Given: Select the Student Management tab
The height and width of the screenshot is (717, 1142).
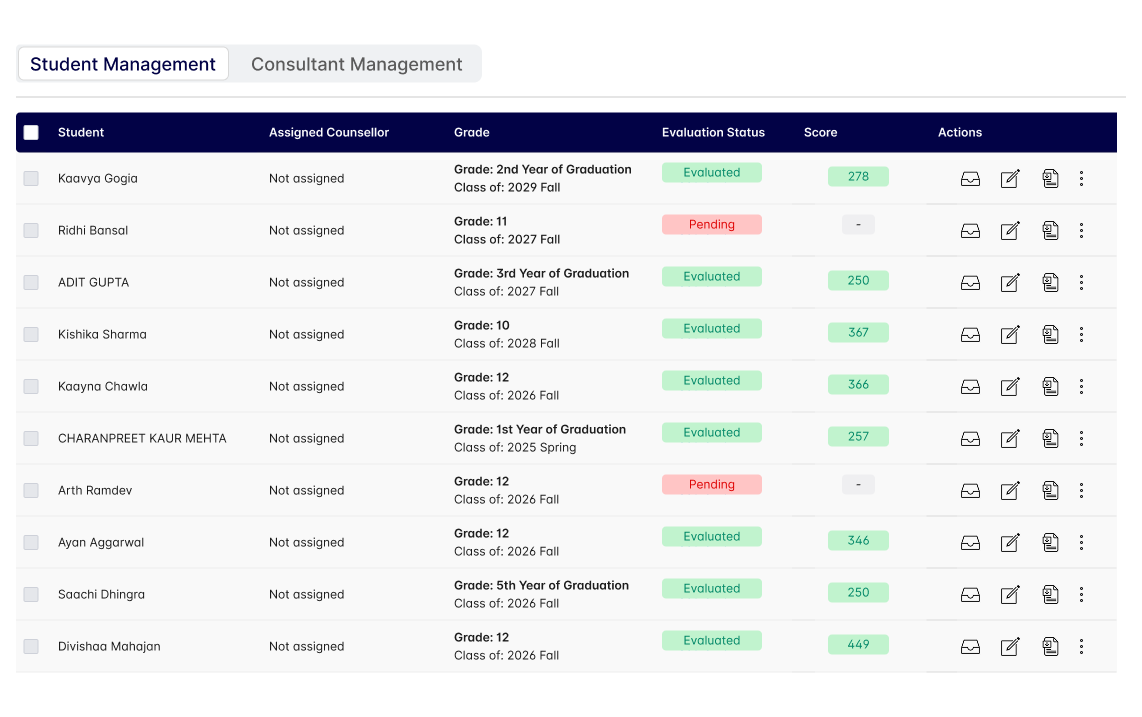Looking at the screenshot, I should pos(122,63).
